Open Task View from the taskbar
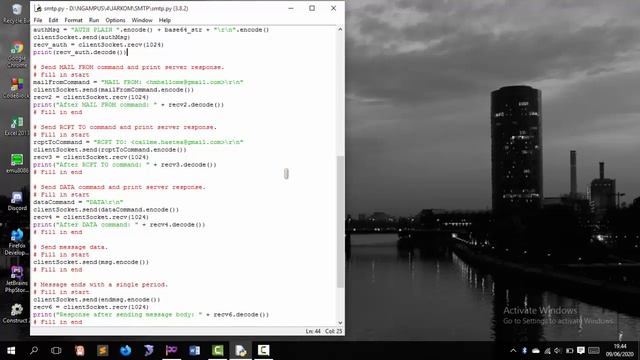 (56, 350)
